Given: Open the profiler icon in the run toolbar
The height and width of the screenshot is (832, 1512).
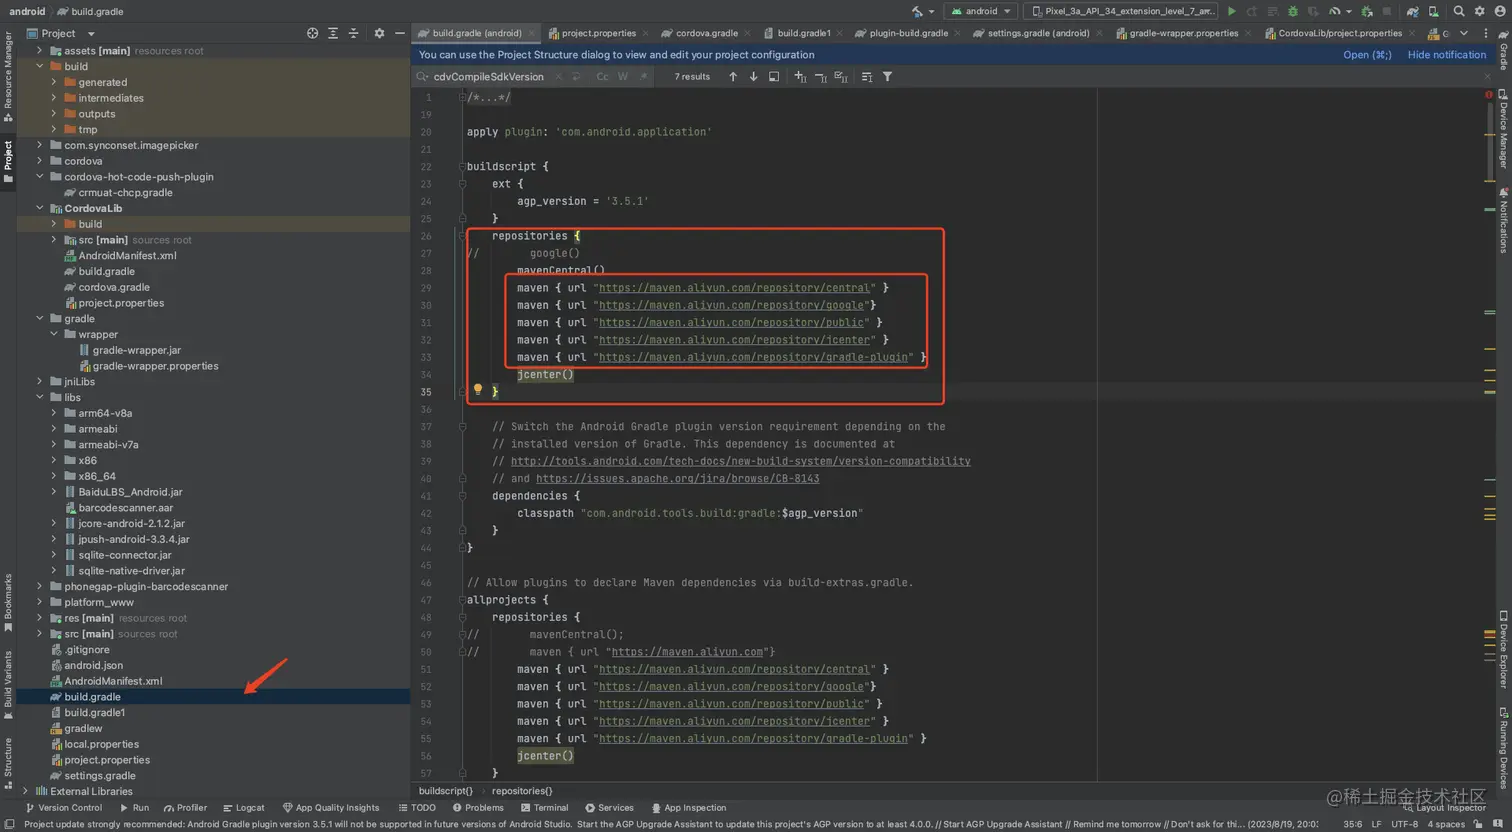Looking at the screenshot, I should click(x=1334, y=11).
